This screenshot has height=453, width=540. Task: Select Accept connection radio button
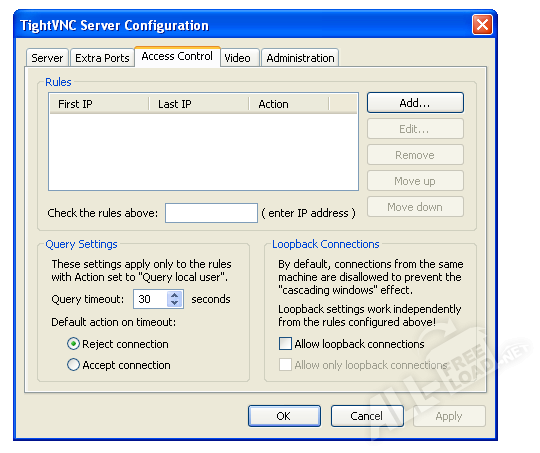[x=73, y=364]
